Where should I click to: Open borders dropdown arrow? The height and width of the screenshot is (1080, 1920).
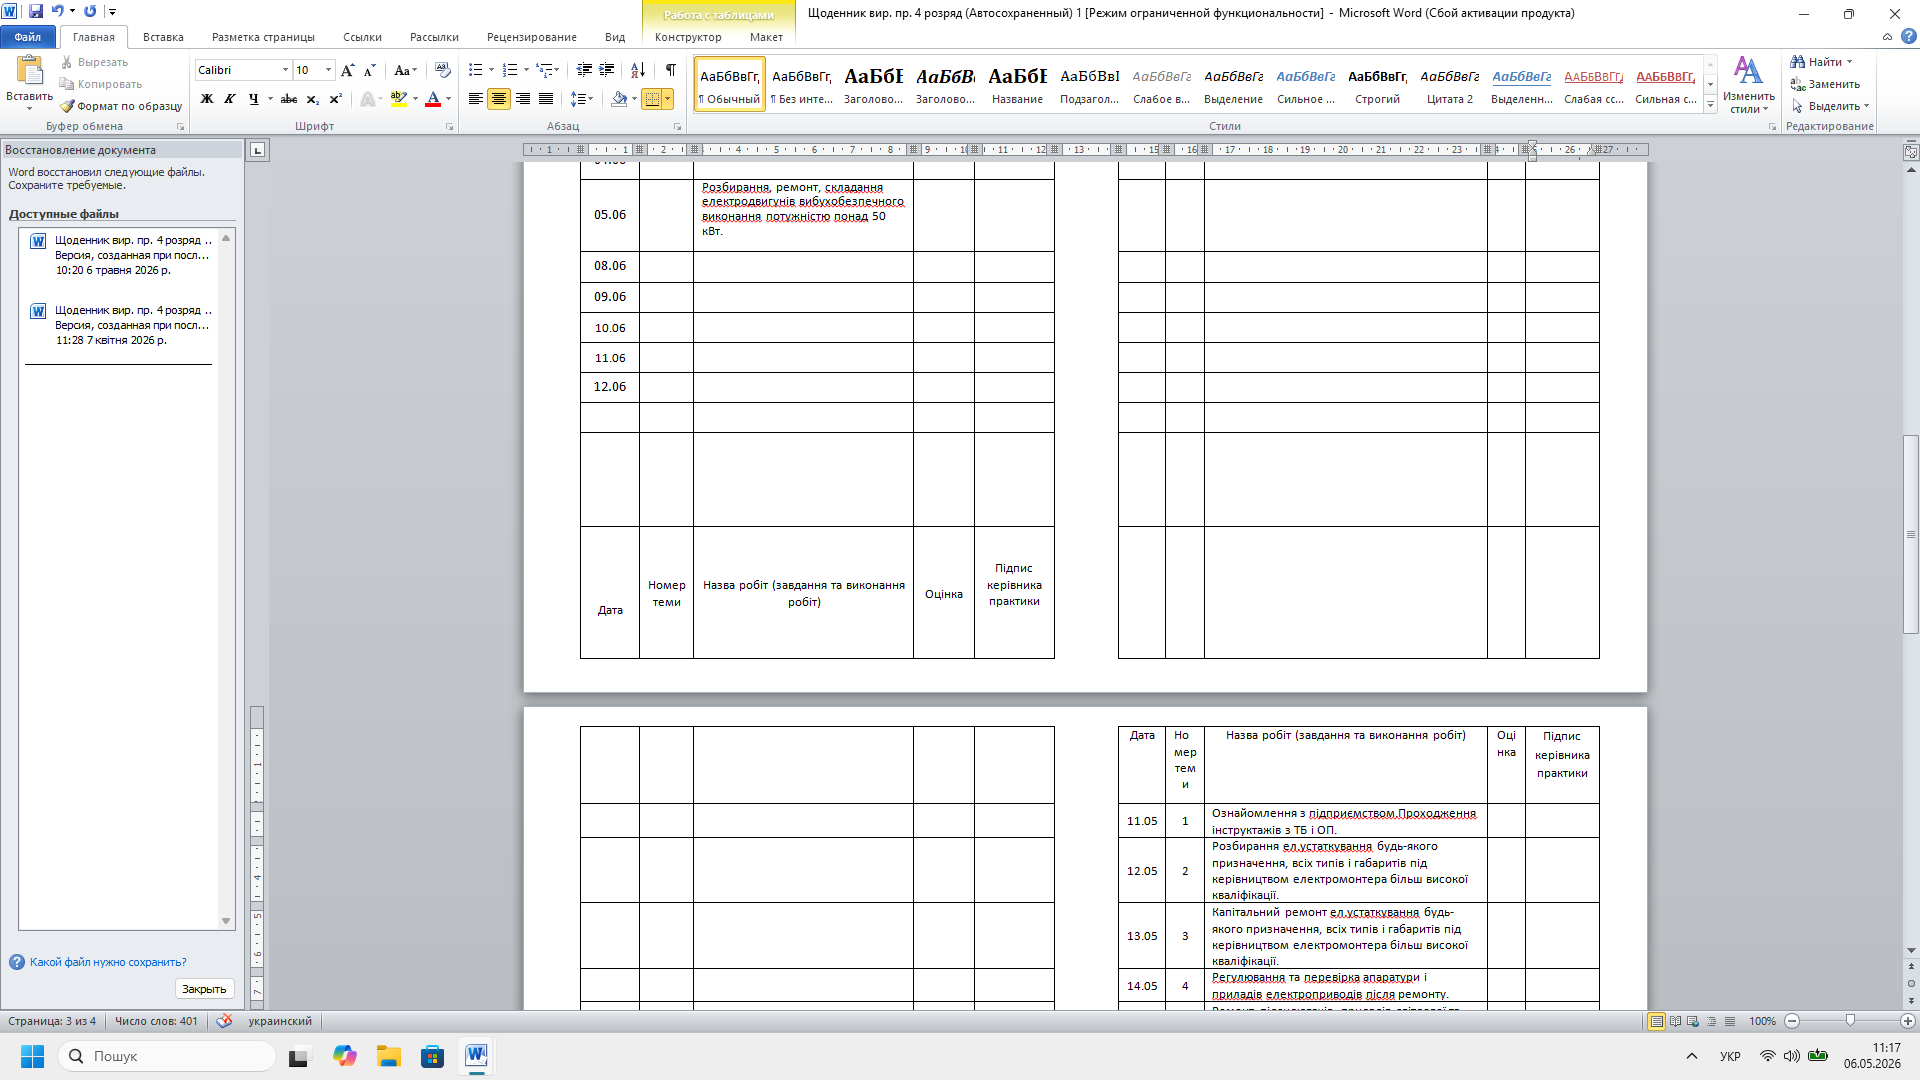pos(668,99)
